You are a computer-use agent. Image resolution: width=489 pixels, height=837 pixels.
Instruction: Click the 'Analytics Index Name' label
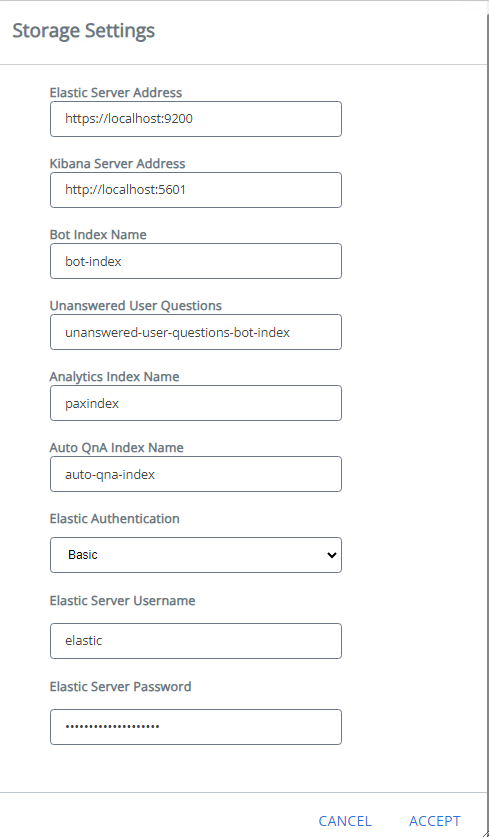[x=114, y=376]
